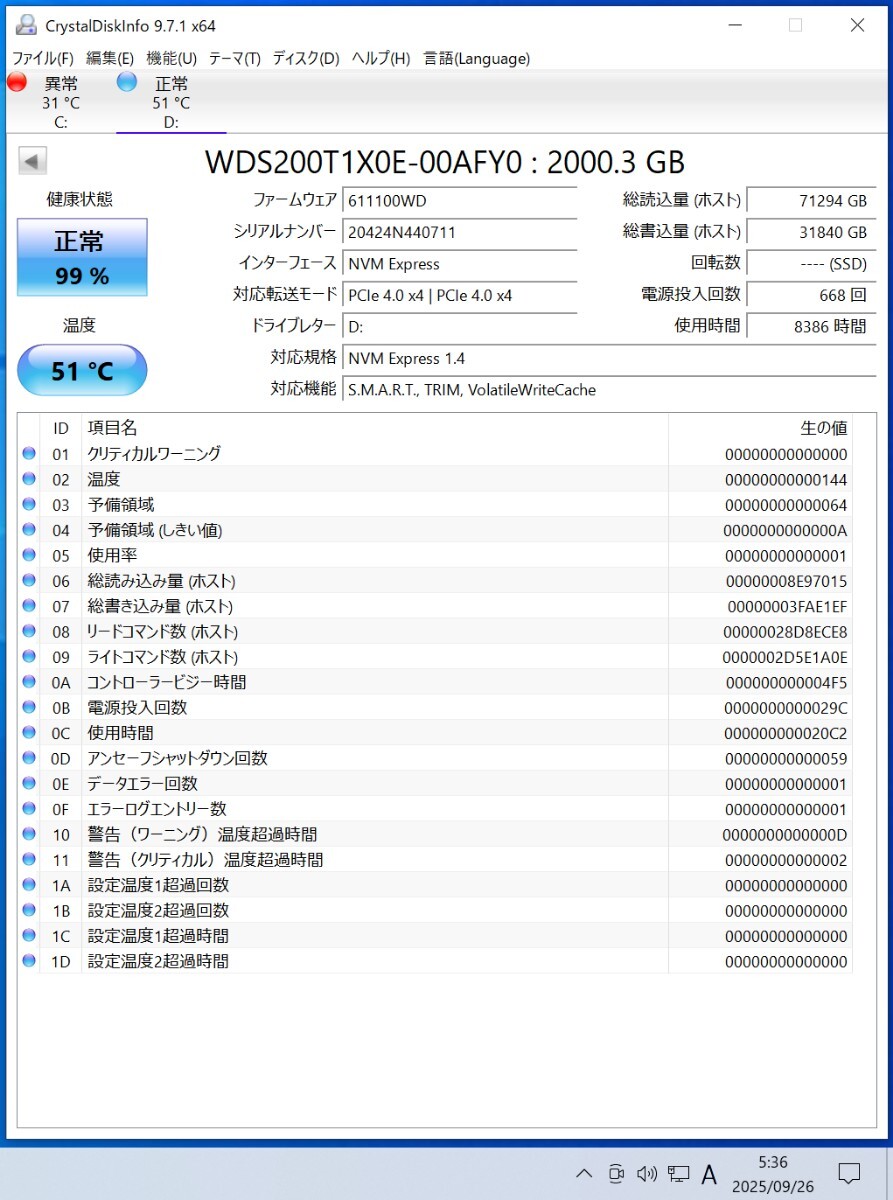The height and width of the screenshot is (1200, 893).
Task: Click status orb of 使用時間 row 0C
Action: pyautogui.click(x=29, y=733)
